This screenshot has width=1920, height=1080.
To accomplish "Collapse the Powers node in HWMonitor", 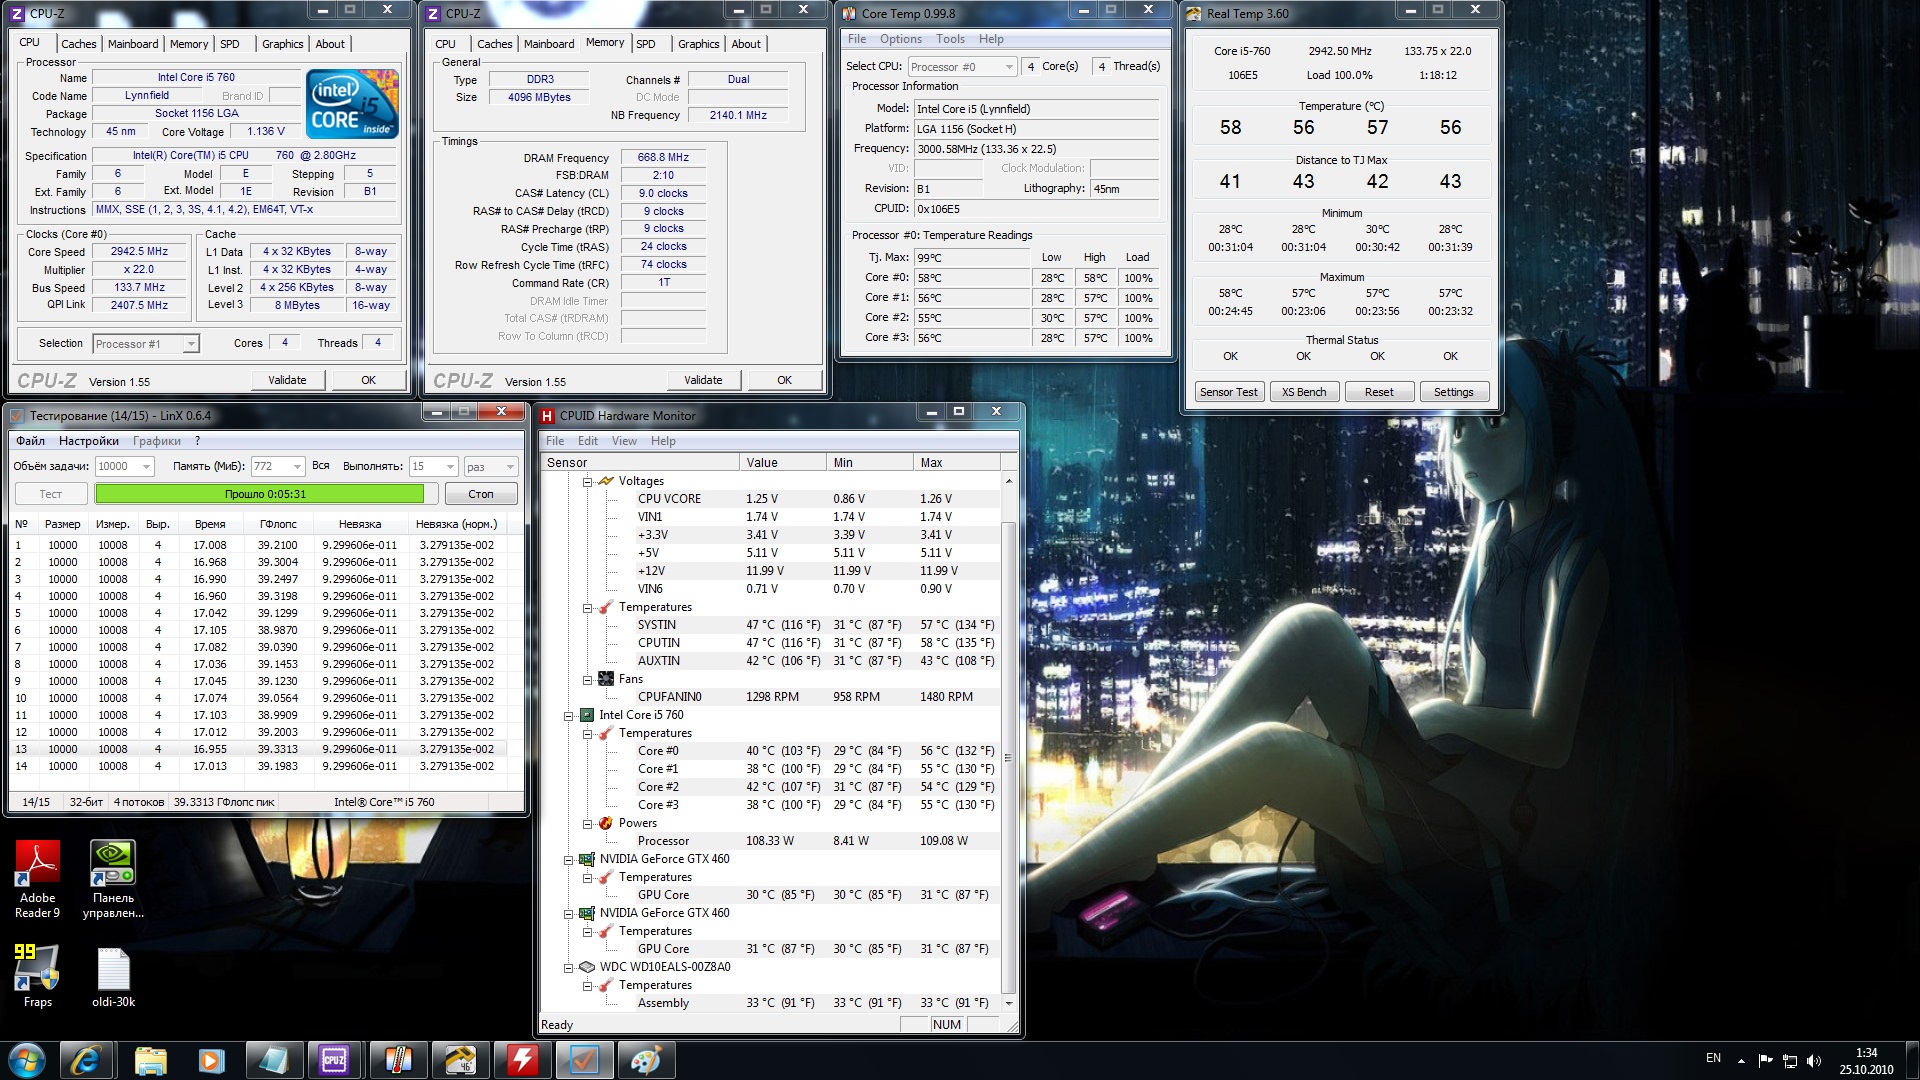I will 588,823.
